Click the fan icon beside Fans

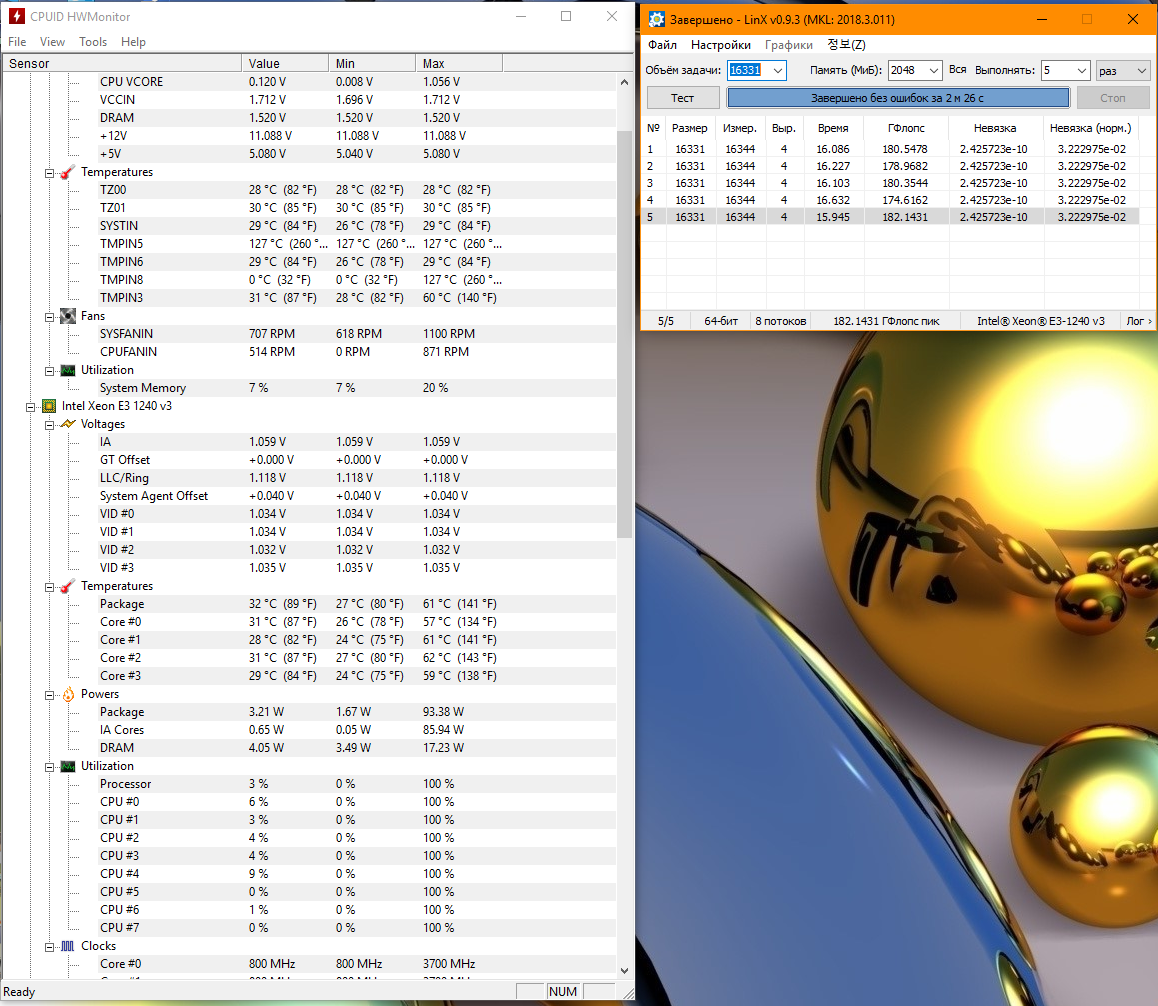67,316
